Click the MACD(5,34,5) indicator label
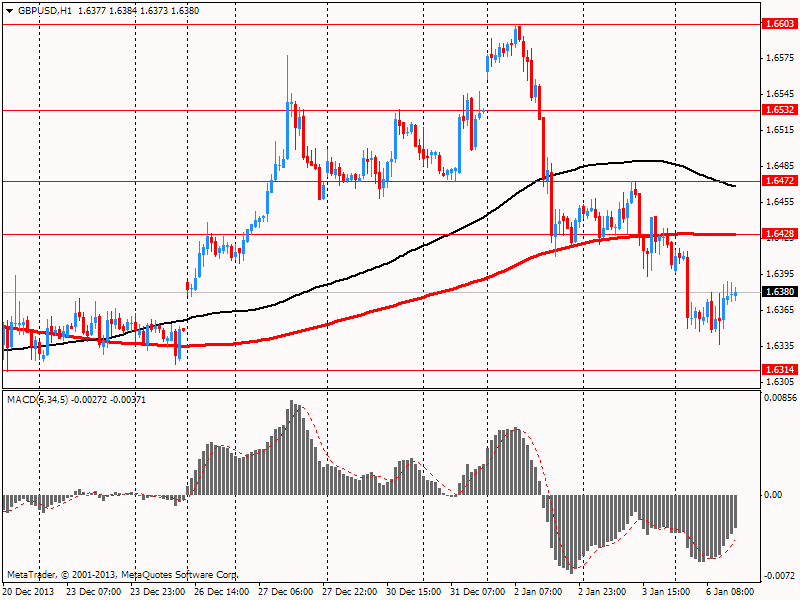 click(x=37, y=399)
